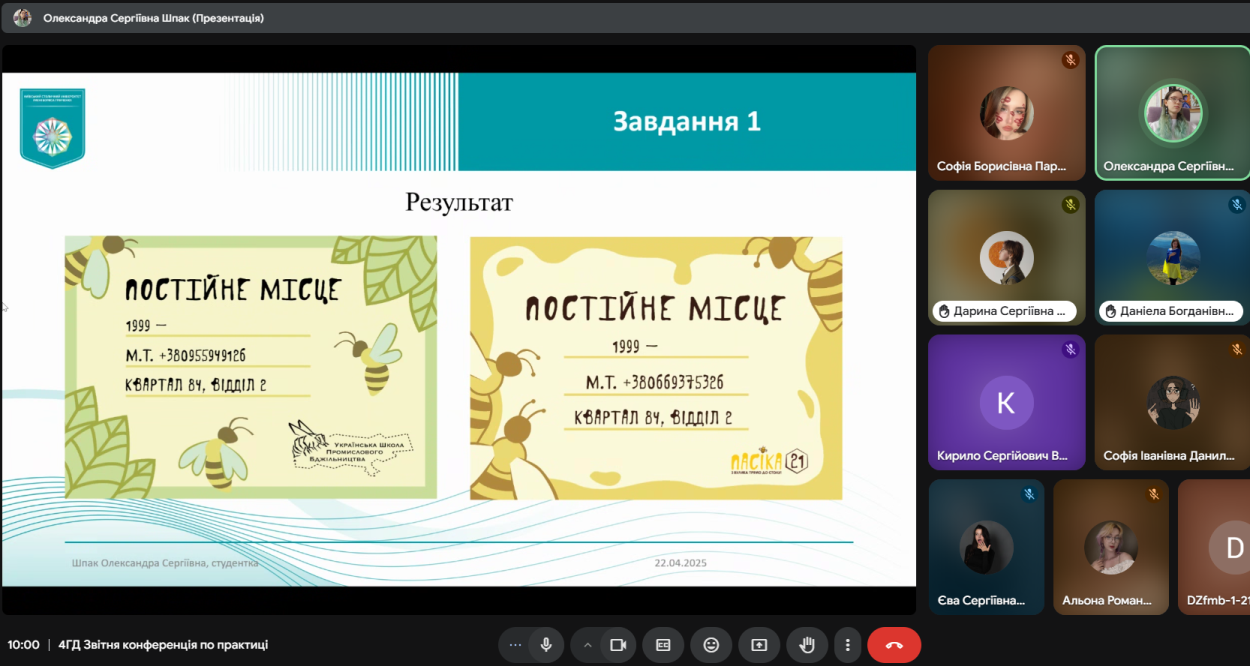Click the yellow business card image
Image resolution: width=1250 pixels, height=666 pixels.
point(656,368)
